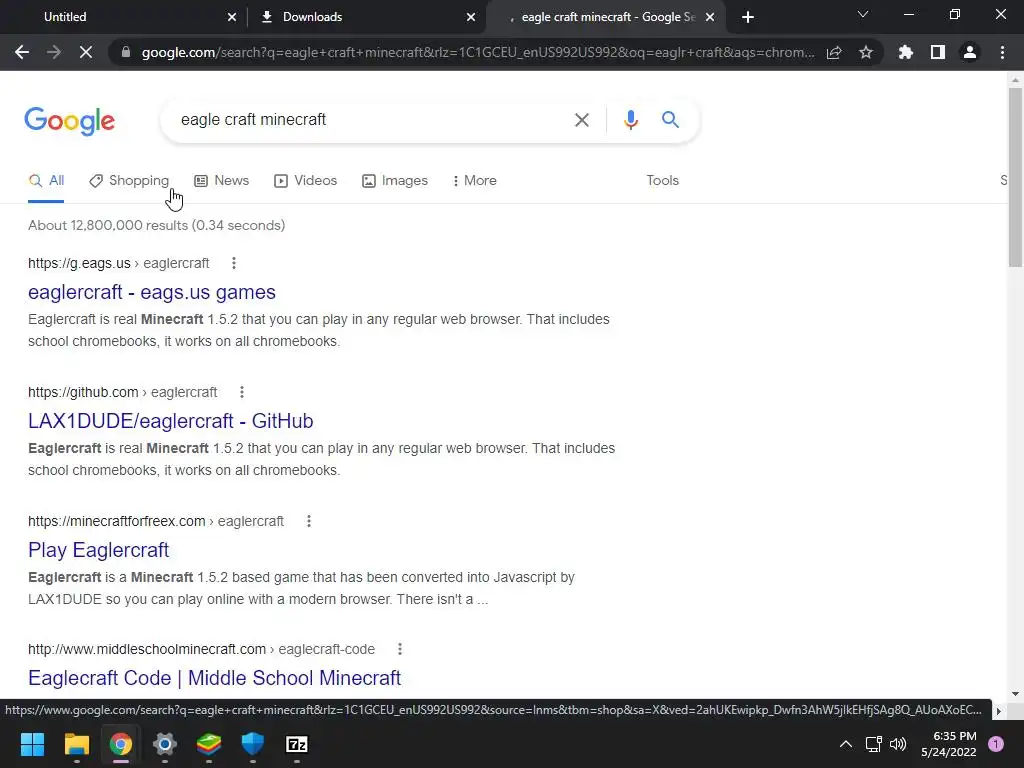The image size is (1024, 768).
Task: Go back using the browser back arrow
Action: 22,52
